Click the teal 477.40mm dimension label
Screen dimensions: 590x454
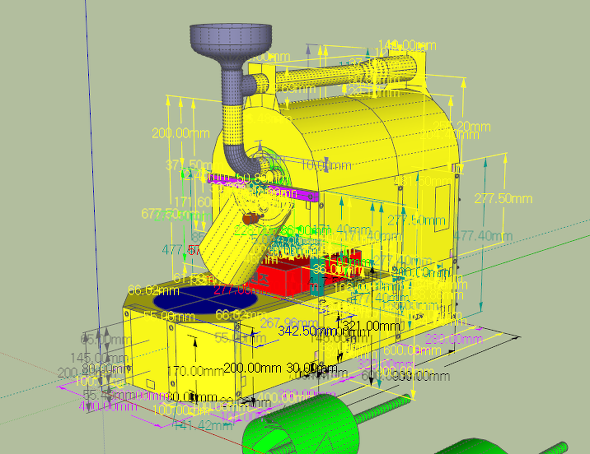pyautogui.click(x=483, y=236)
